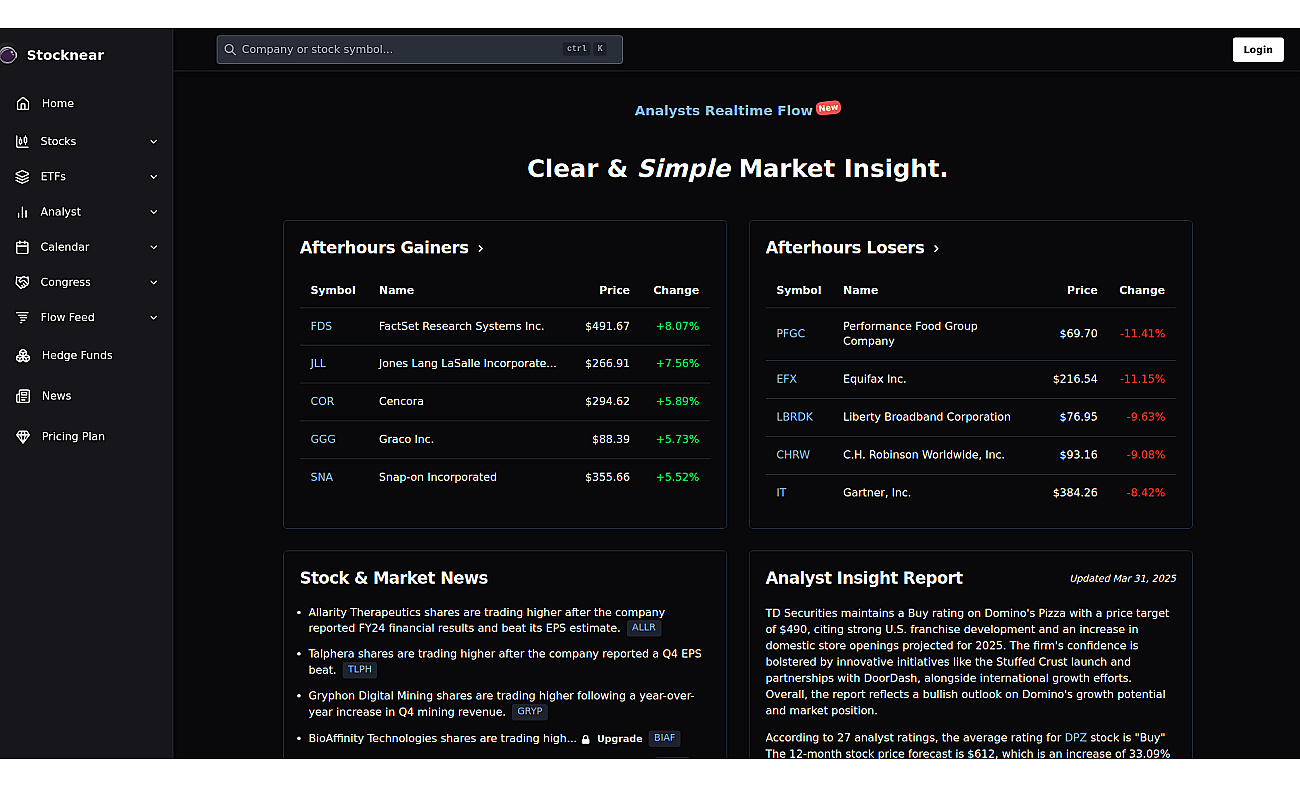The width and height of the screenshot is (1300, 788).
Task: Click the Stocknear logo icon
Action: pos(8,55)
